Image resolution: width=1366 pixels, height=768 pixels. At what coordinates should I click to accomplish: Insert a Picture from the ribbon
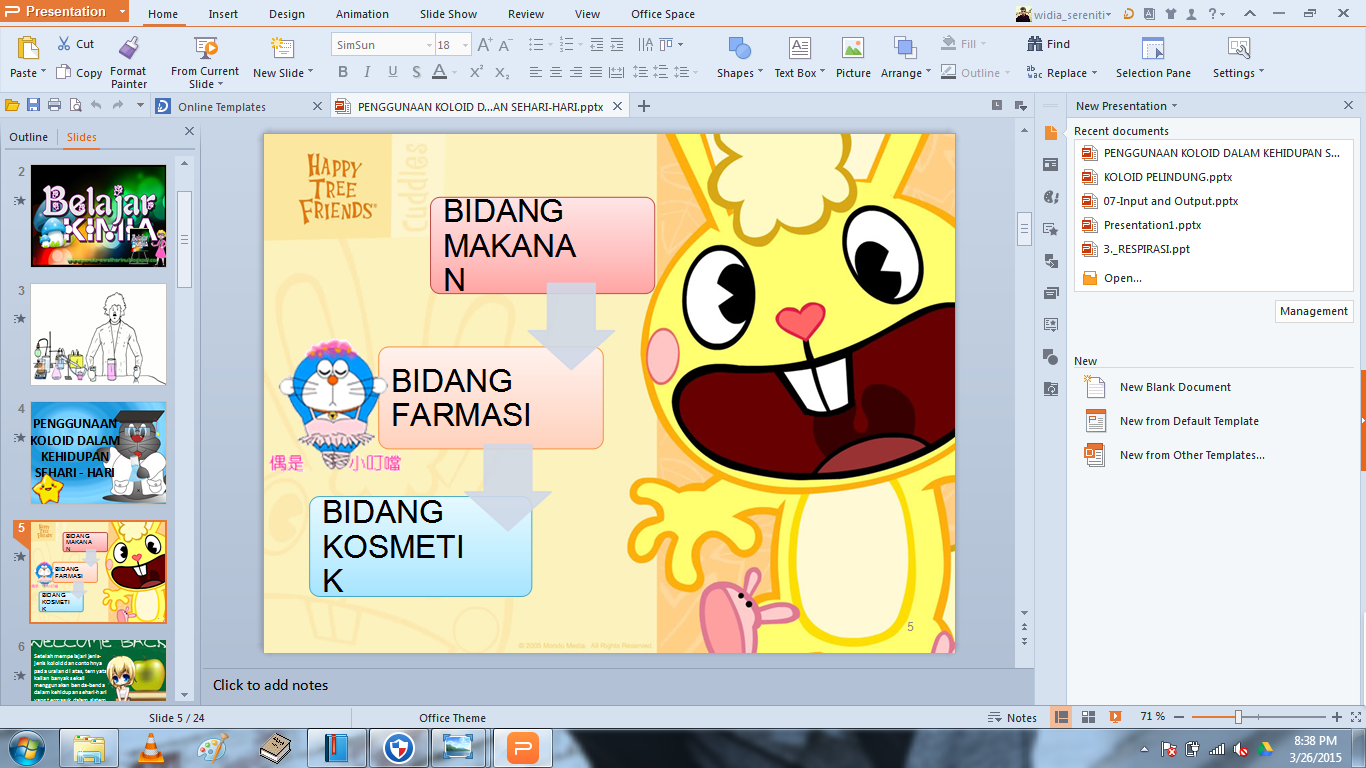pos(853,58)
